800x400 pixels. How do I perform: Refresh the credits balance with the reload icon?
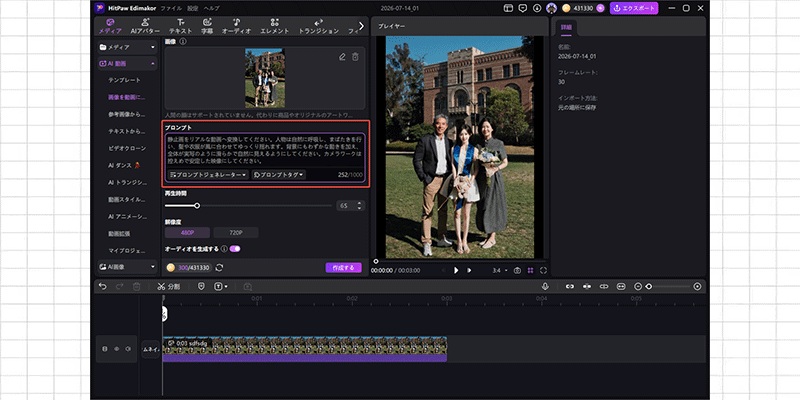tap(219, 267)
